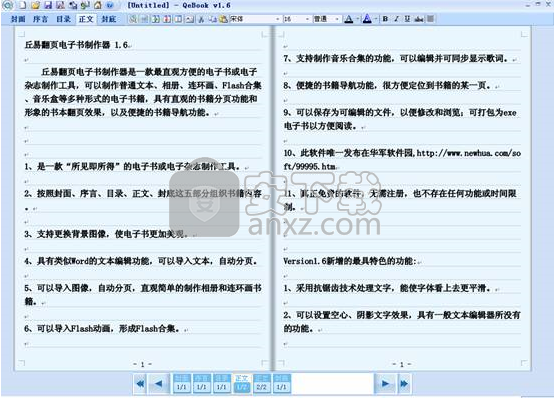Switch to the 序言 preface tab
The width and height of the screenshot is (554, 398).
pos(41,19)
